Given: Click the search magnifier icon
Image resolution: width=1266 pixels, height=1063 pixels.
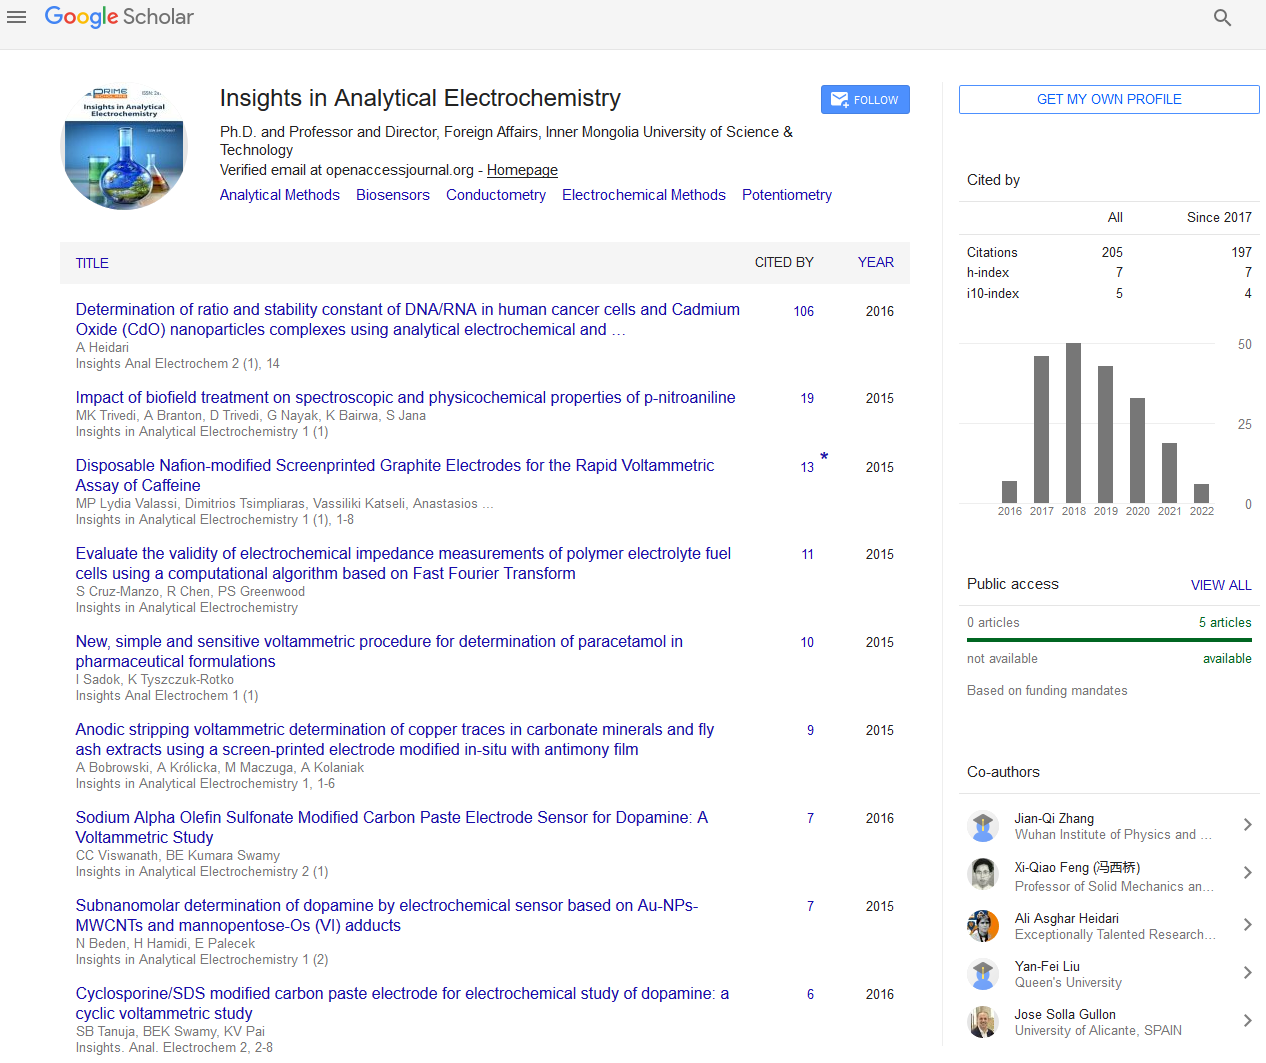Looking at the screenshot, I should [x=1222, y=17].
